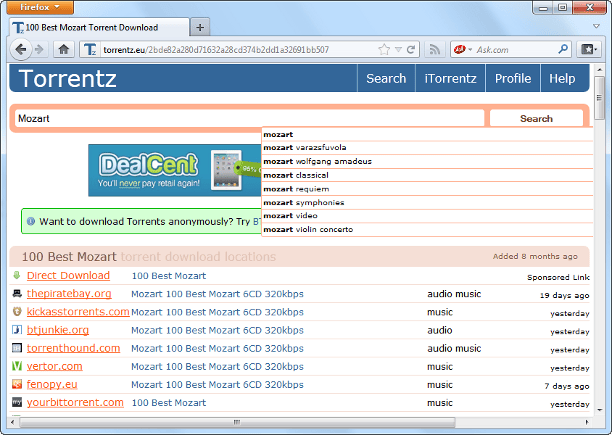
Task: Choose the 'mozart wolfgang amadeus' suggestion
Action: 427,162
